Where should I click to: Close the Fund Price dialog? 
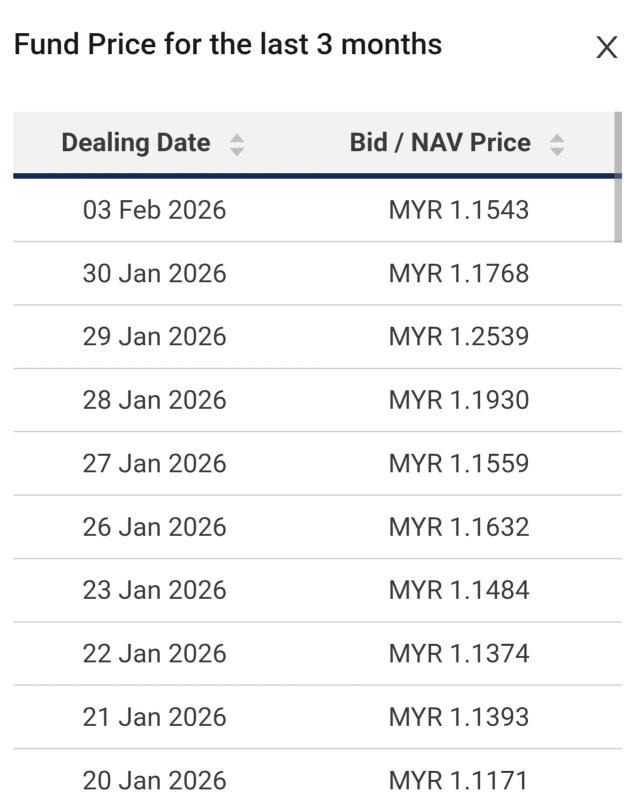tap(607, 47)
